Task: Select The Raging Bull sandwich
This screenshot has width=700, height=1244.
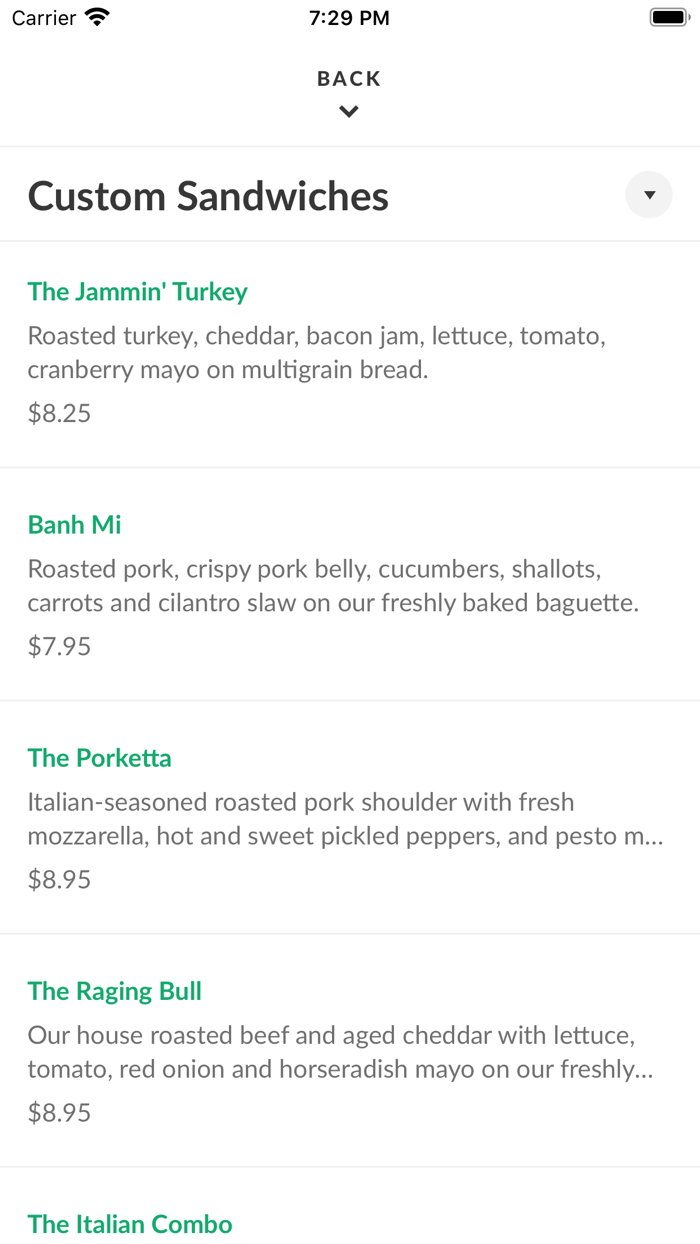Action: tap(114, 991)
